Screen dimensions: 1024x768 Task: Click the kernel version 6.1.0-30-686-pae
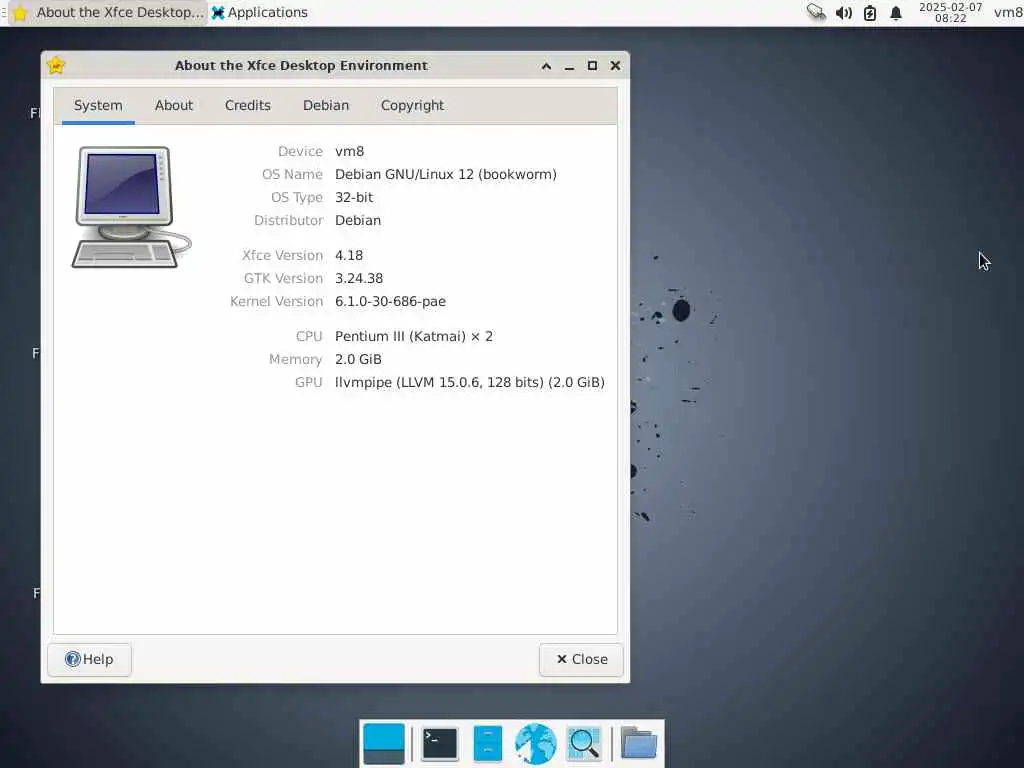[x=391, y=301]
